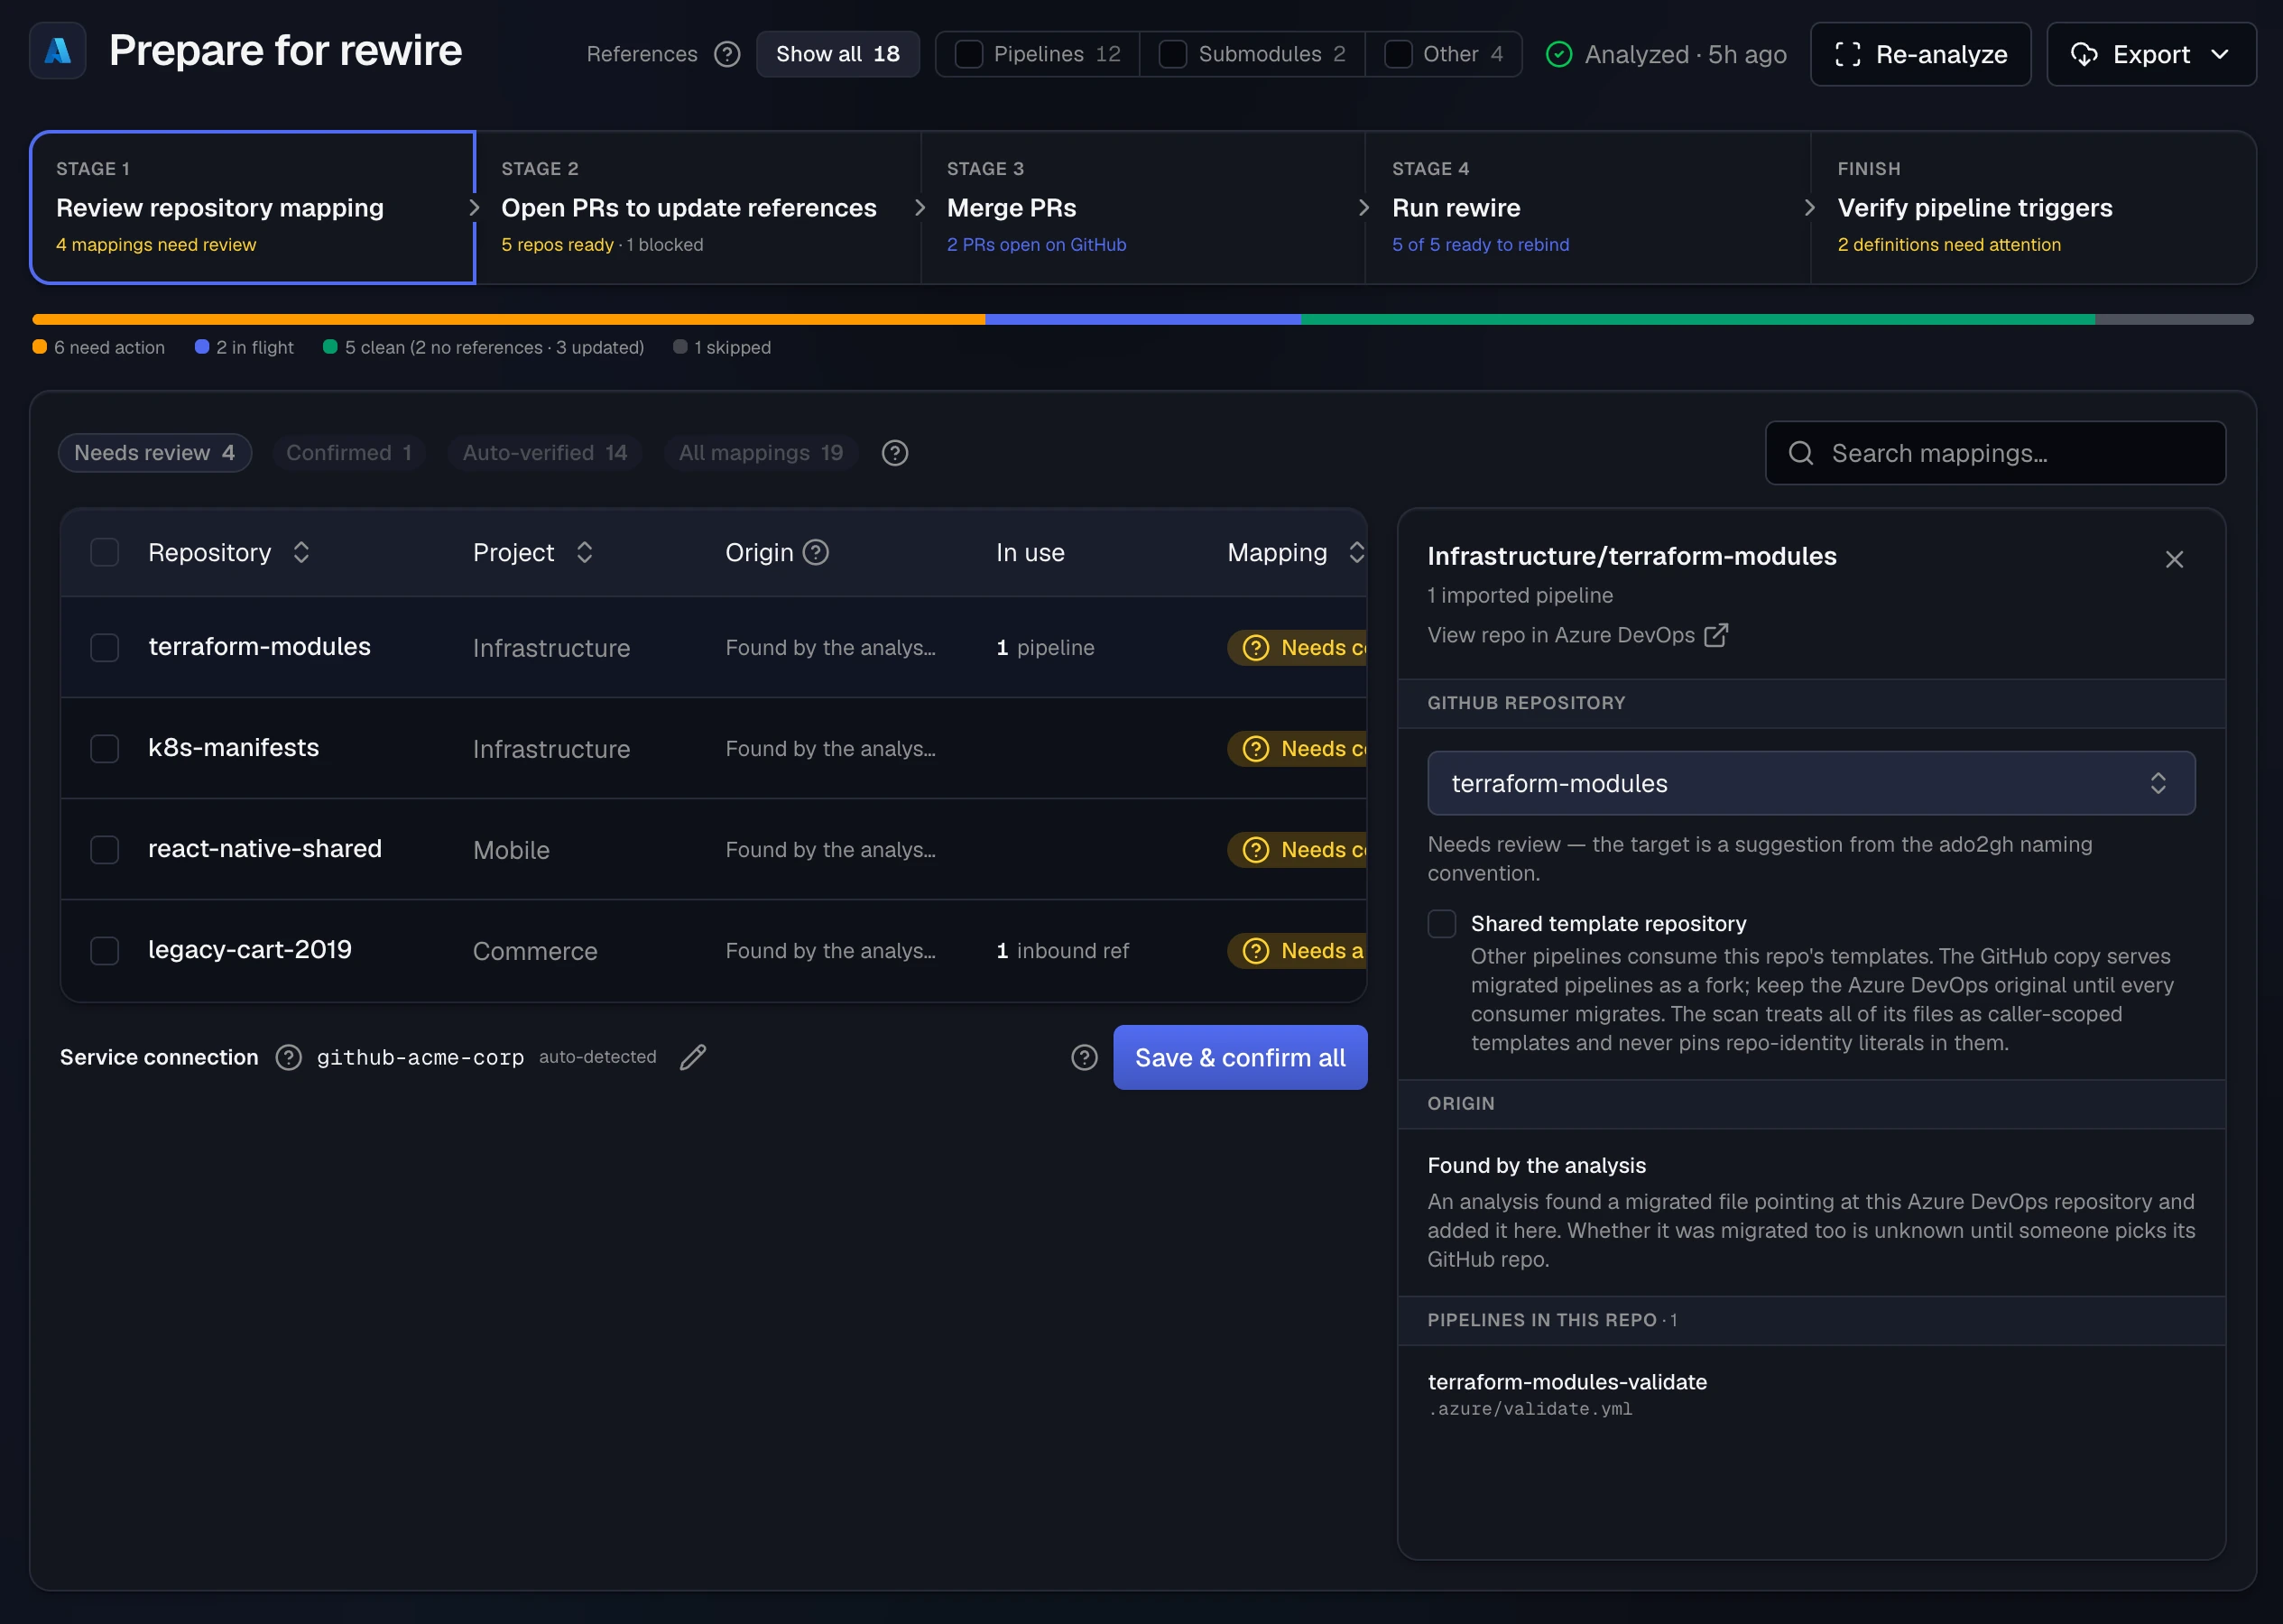This screenshot has height=1624, width=2283.
Task: Switch to the Confirmed 1 filter
Action: click(x=349, y=453)
